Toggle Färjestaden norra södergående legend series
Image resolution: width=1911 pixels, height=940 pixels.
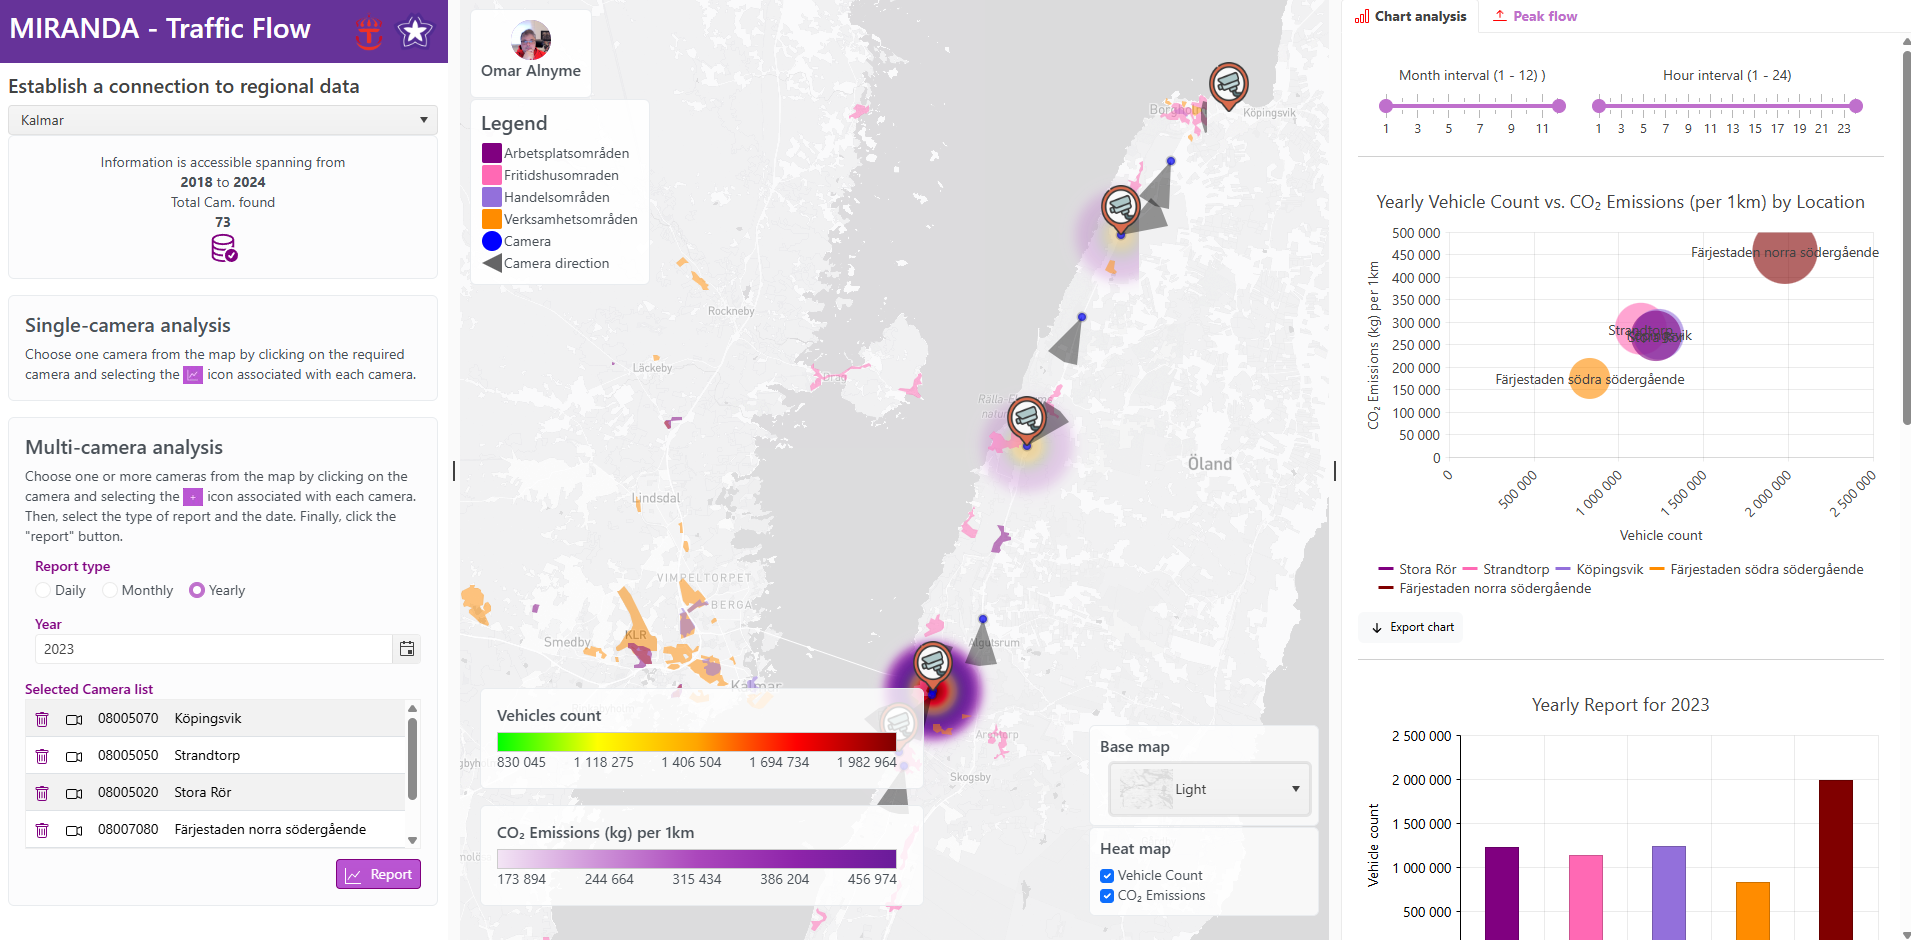(x=1485, y=588)
